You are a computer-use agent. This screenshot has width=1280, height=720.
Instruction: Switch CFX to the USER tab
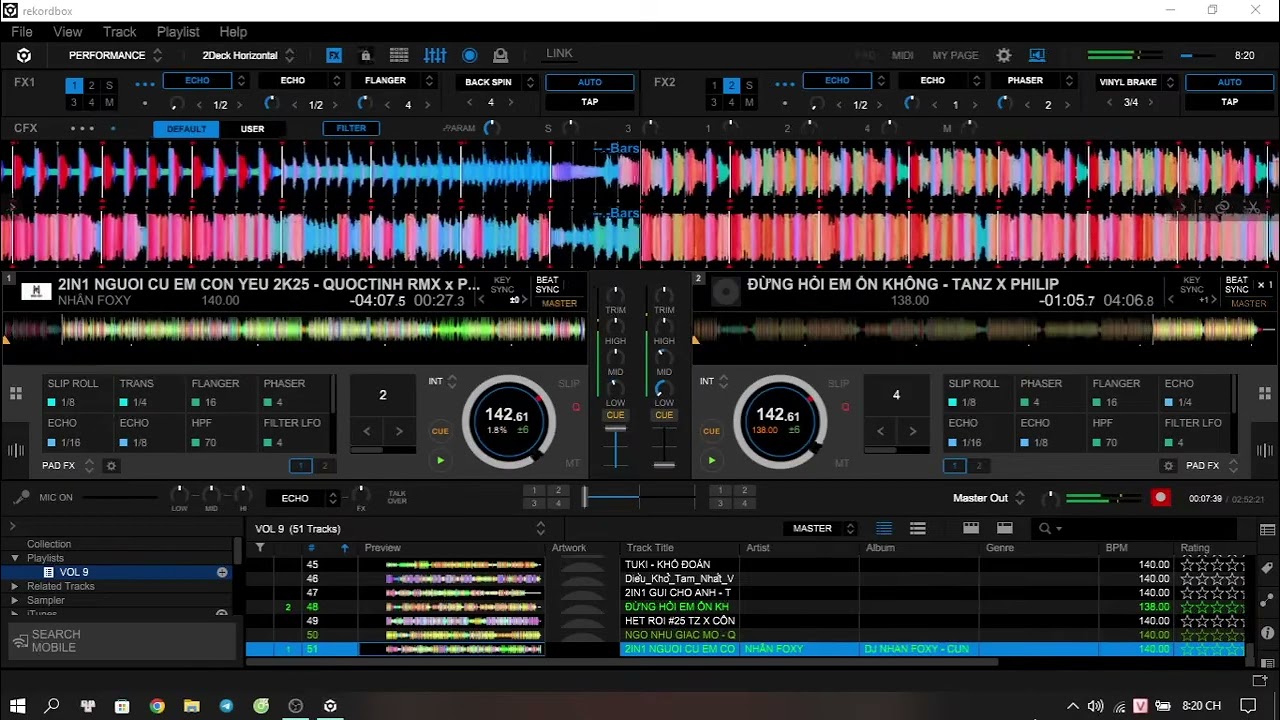tap(253, 129)
